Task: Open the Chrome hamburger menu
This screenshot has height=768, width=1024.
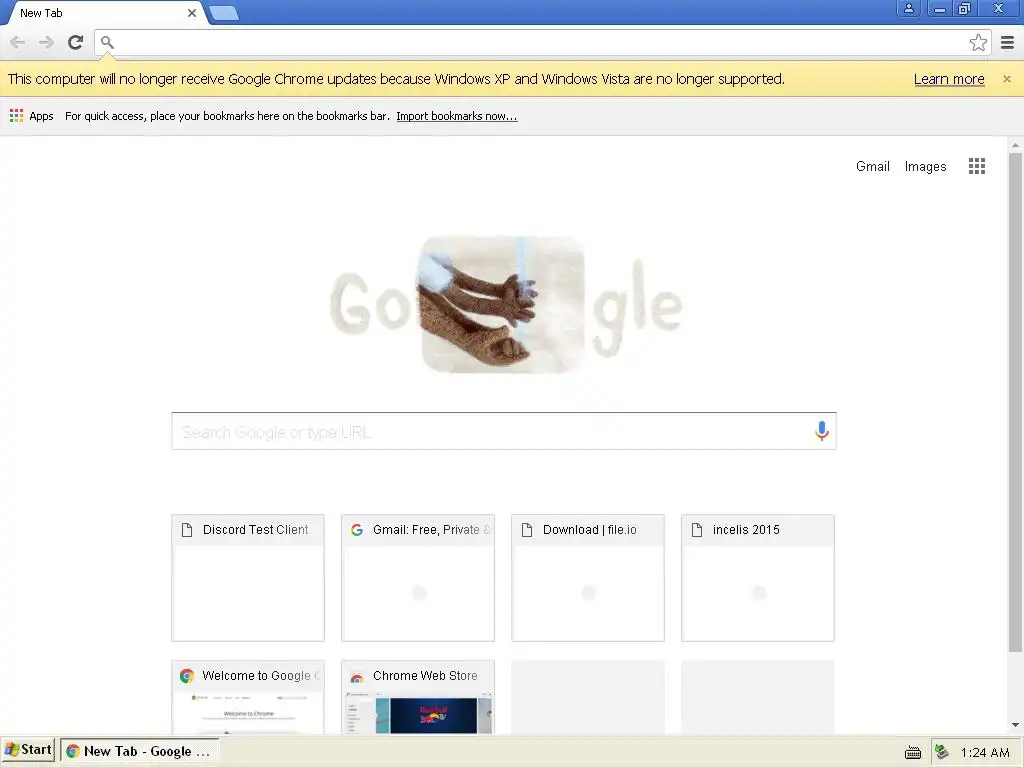Action: tap(1008, 42)
